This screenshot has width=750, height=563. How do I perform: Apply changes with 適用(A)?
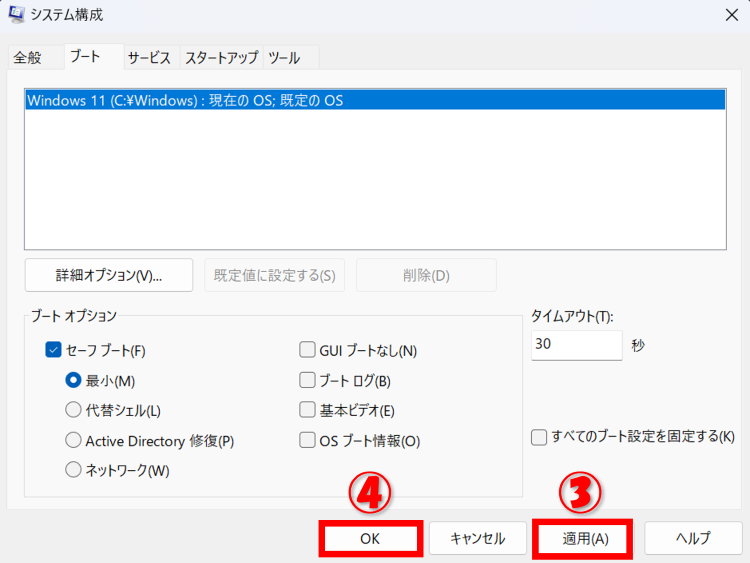585,539
